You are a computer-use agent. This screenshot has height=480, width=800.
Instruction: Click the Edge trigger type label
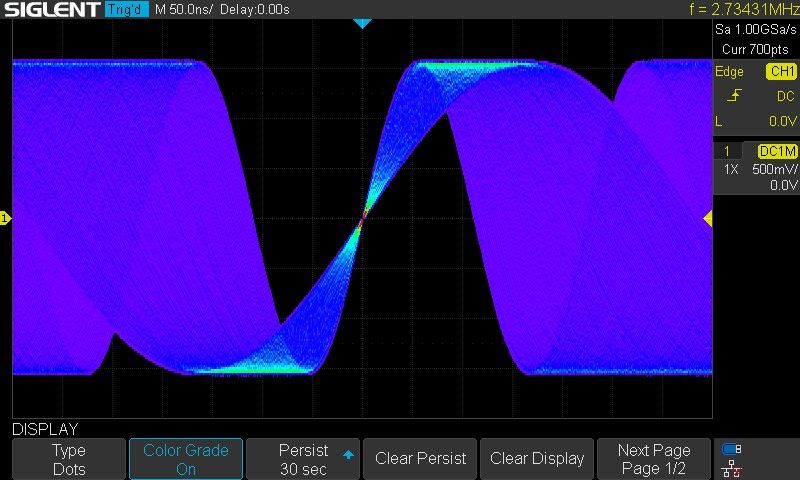pyautogui.click(x=729, y=72)
